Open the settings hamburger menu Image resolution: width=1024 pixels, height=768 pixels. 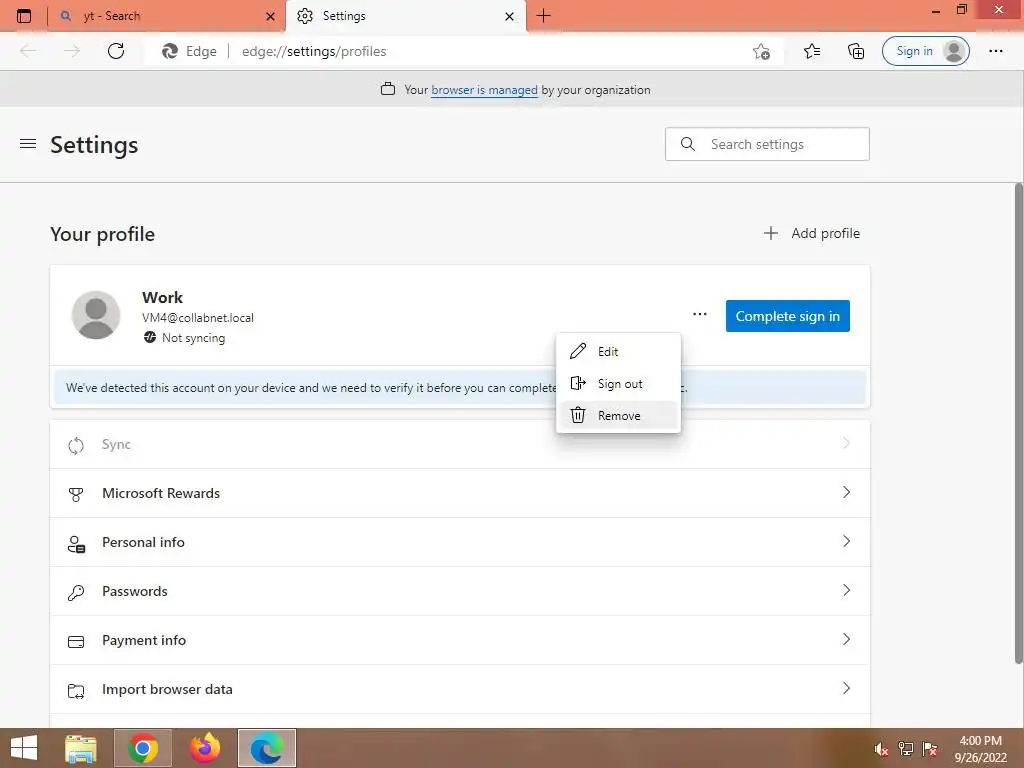coord(28,143)
